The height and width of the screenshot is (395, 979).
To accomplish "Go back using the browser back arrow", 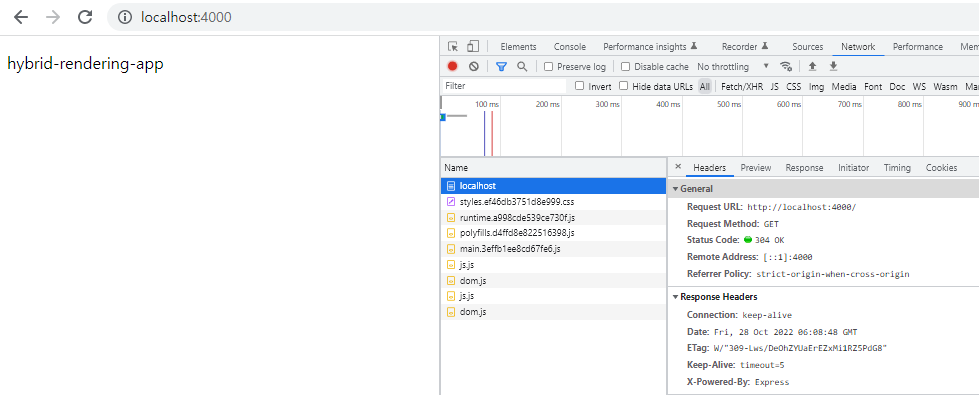I will coord(21,17).
